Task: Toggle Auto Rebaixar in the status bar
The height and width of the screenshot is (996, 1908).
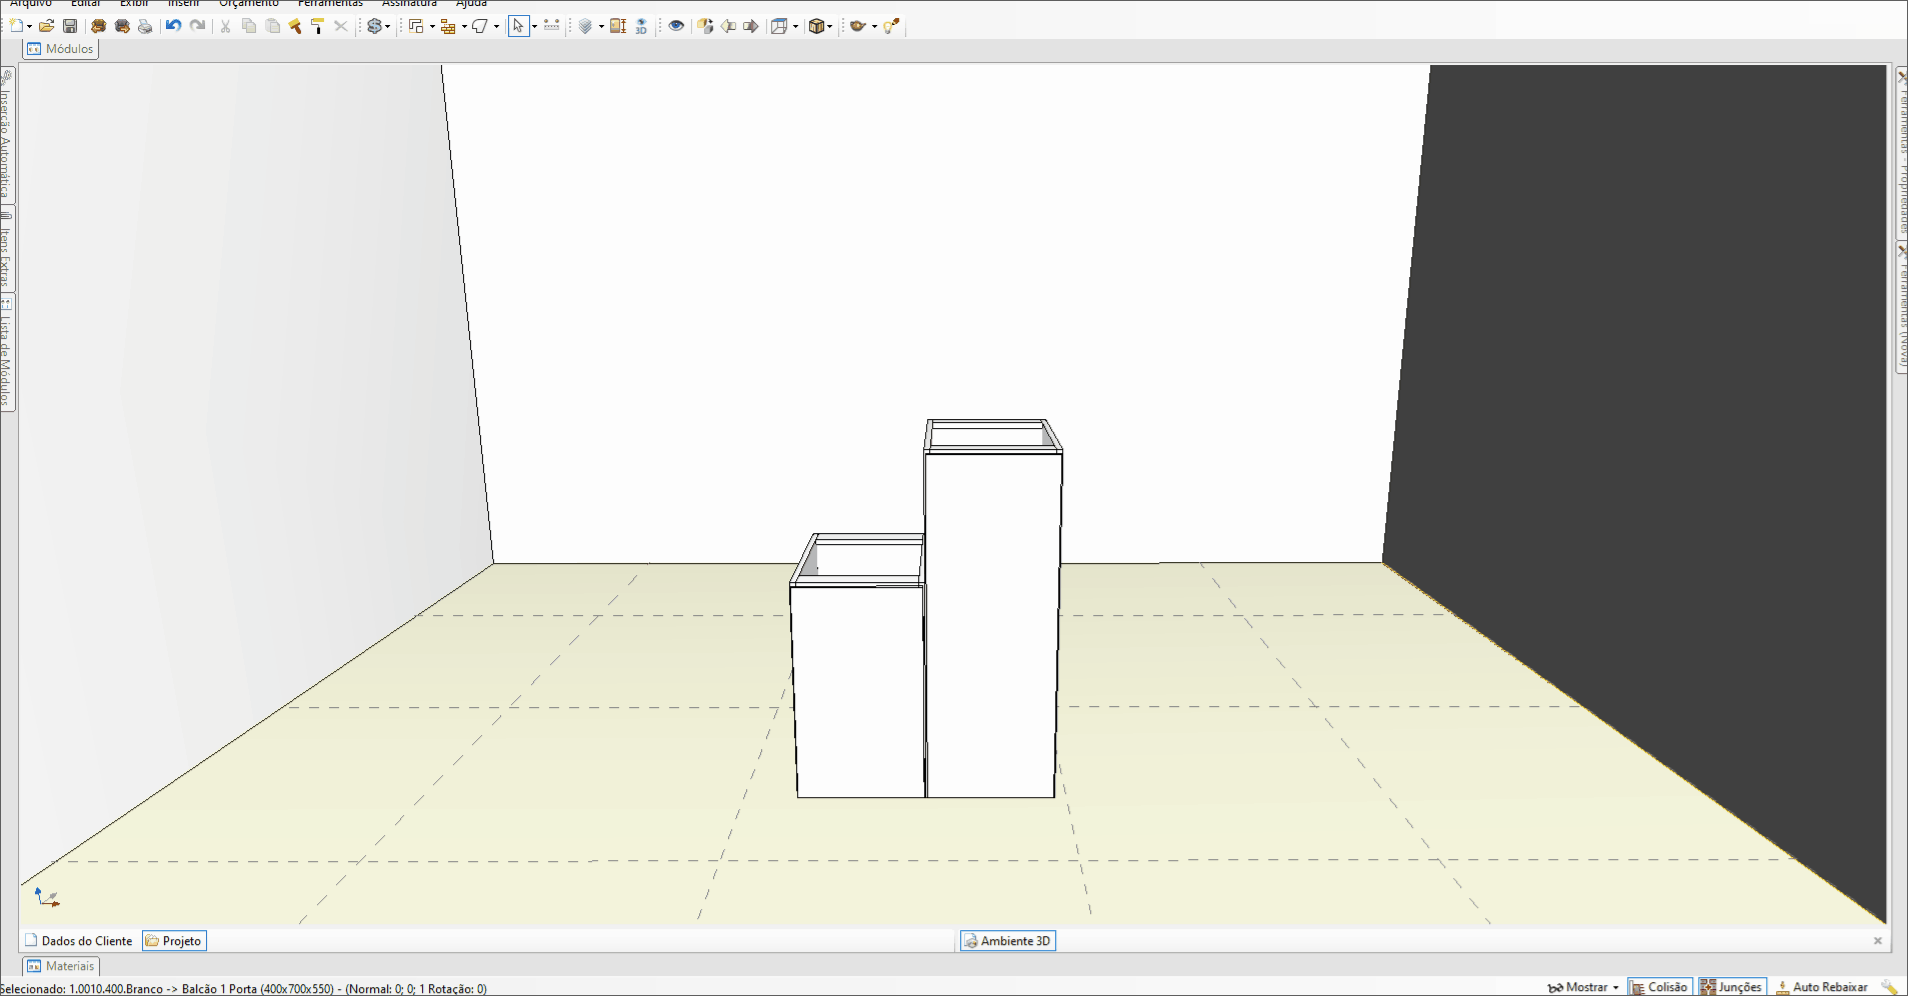Action: 1822,987
